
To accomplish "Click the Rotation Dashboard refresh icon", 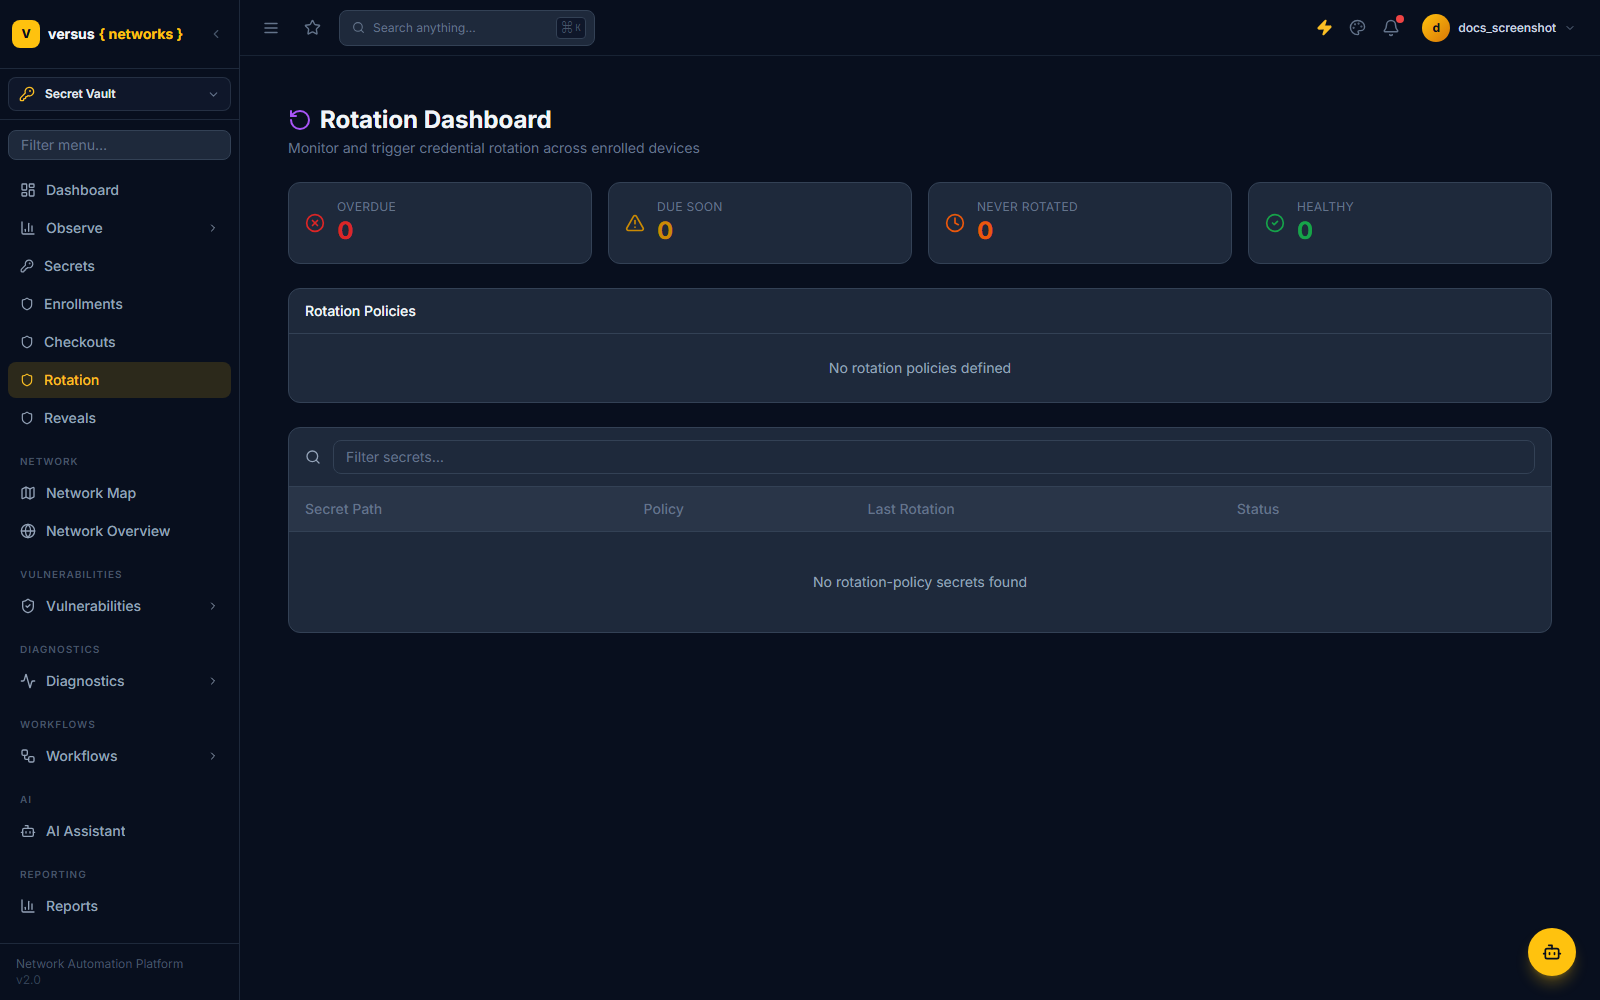I will [x=299, y=120].
